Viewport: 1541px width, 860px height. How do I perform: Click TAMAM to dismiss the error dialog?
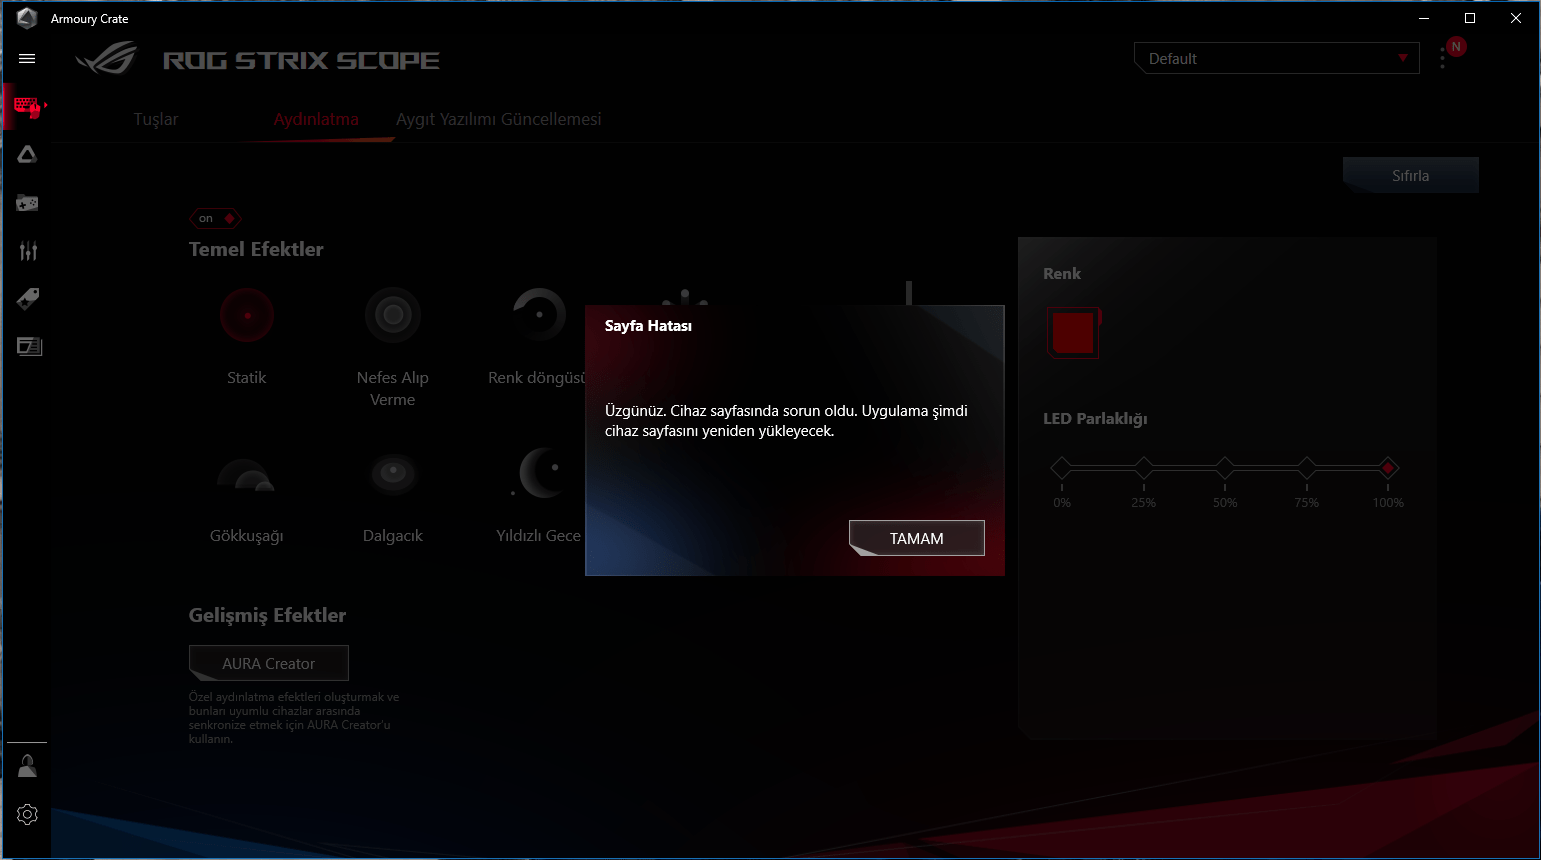tap(917, 538)
